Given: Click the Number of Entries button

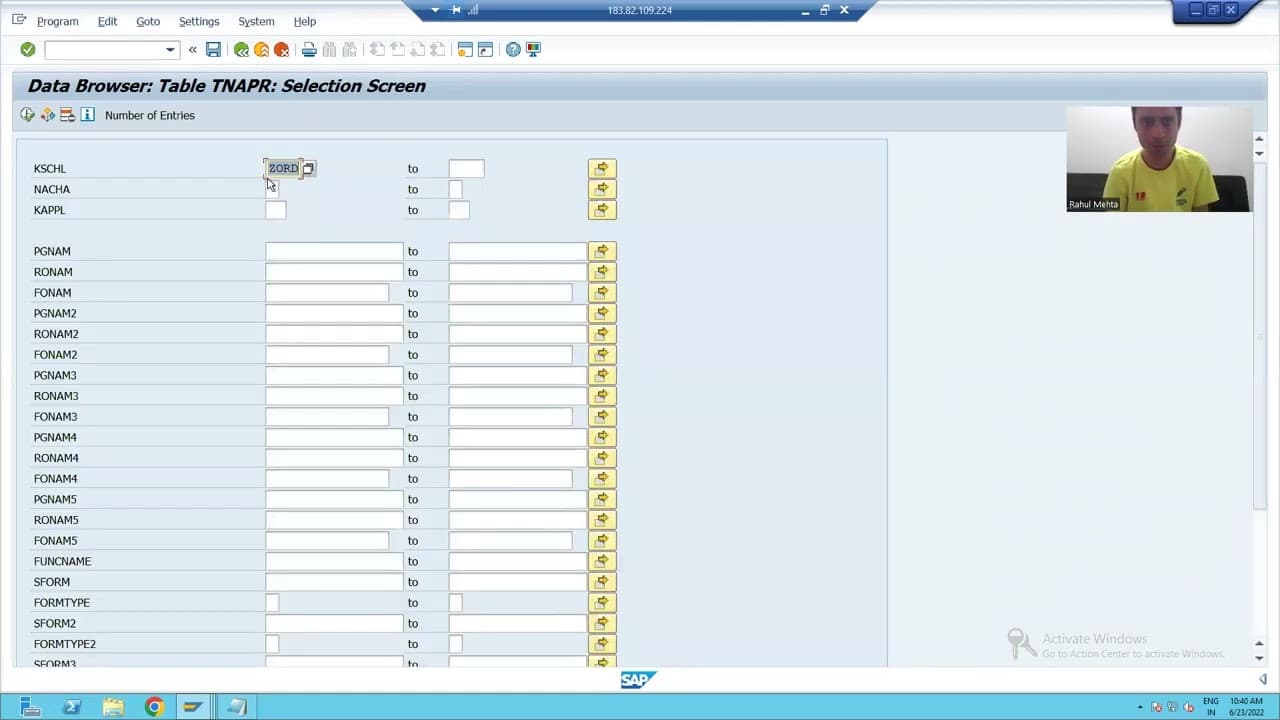Looking at the screenshot, I should [x=150, y=115].
